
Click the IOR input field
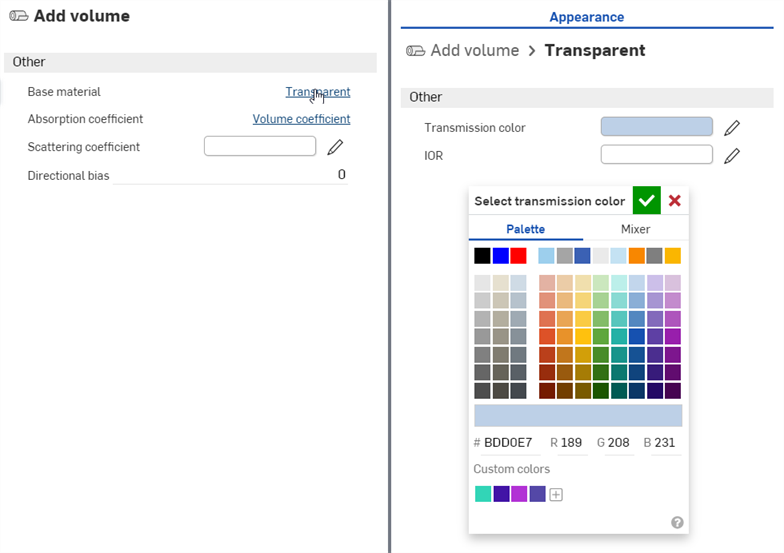pos(656,154)
